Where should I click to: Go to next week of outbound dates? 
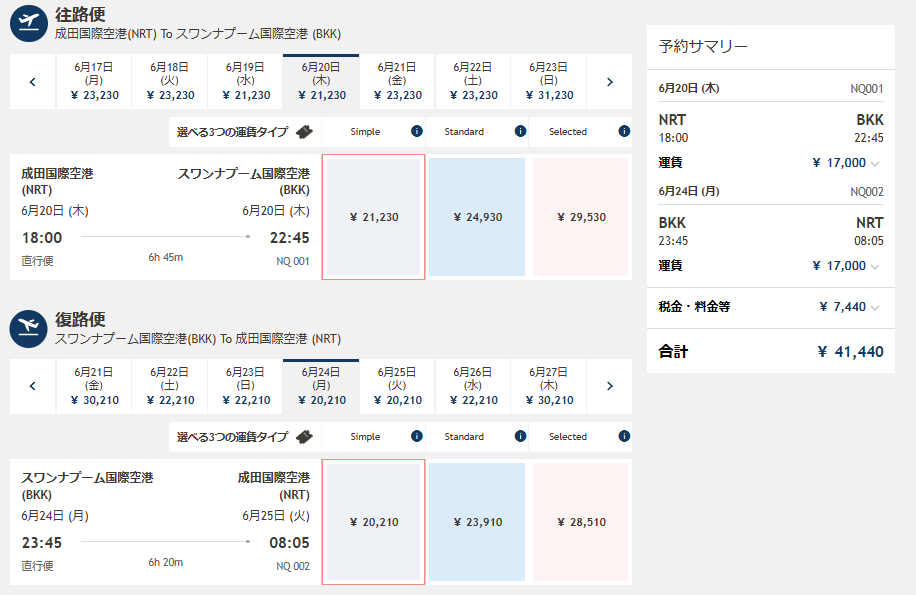[610, 82]
